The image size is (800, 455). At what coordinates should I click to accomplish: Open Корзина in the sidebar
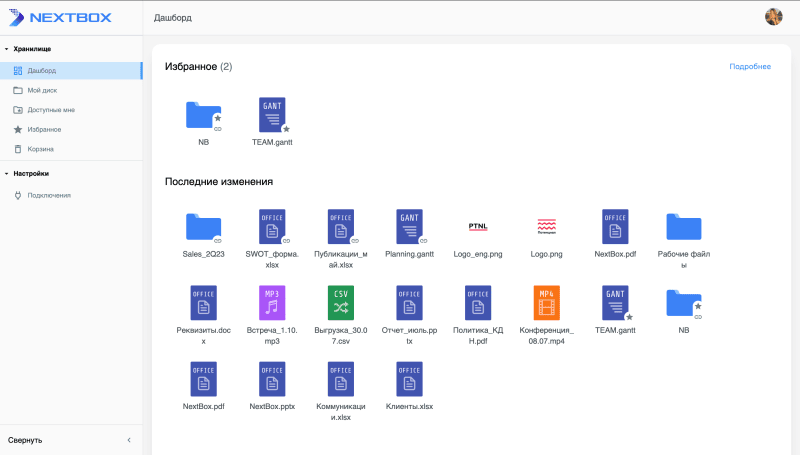tap(40, 149)
